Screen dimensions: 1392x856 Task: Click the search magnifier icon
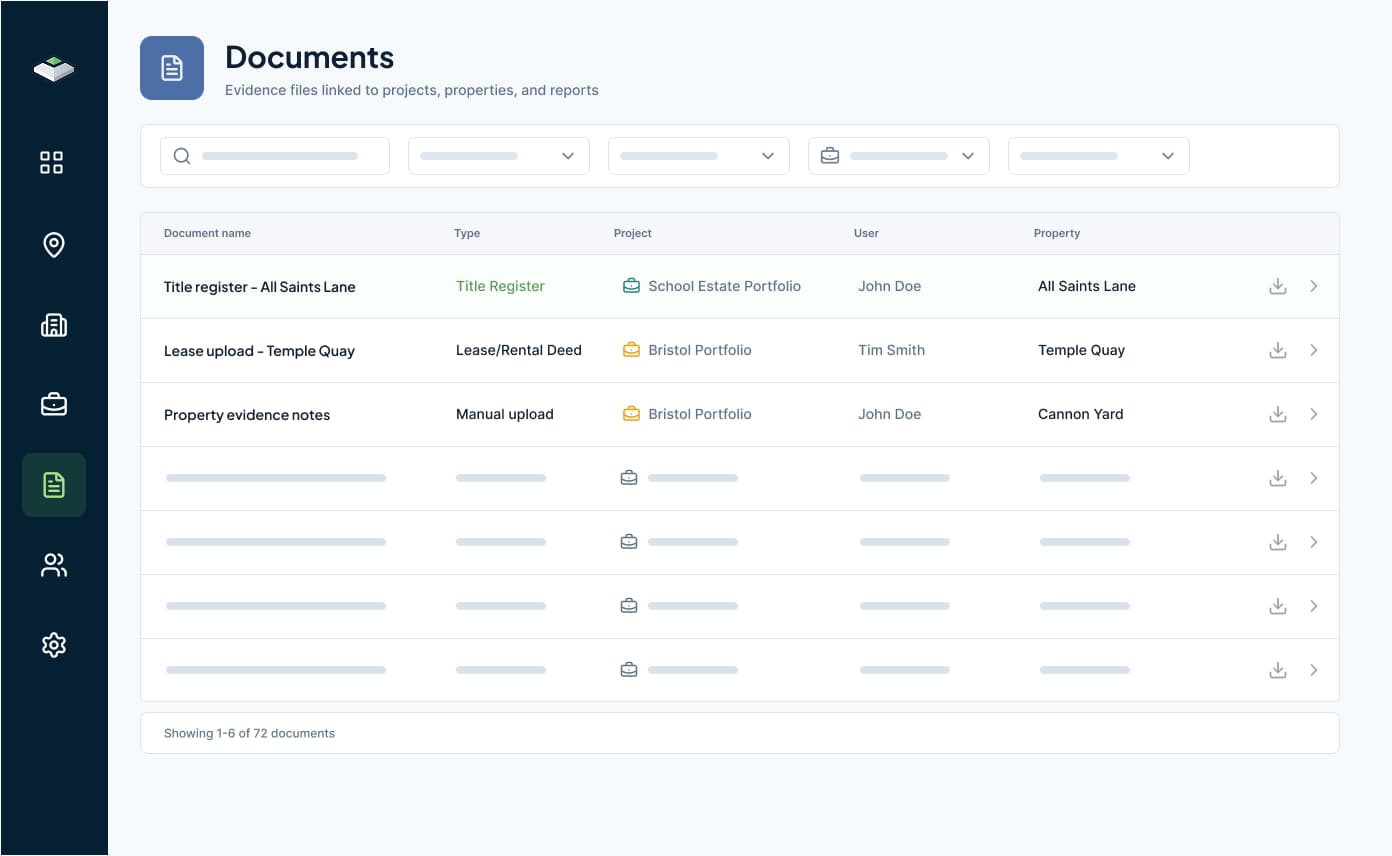coord(182,156)
